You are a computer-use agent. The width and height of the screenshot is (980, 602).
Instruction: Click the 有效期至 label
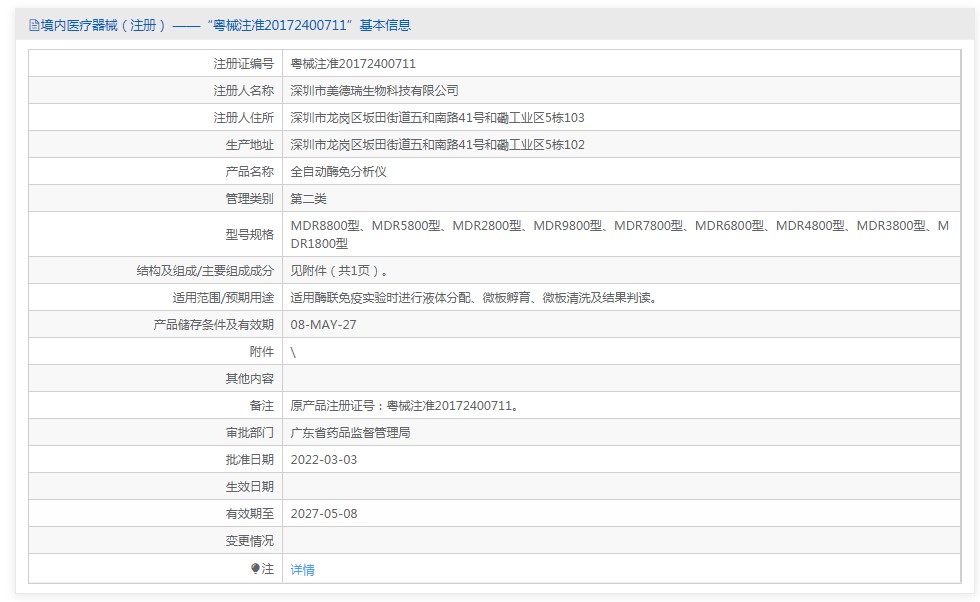(249, 513)
